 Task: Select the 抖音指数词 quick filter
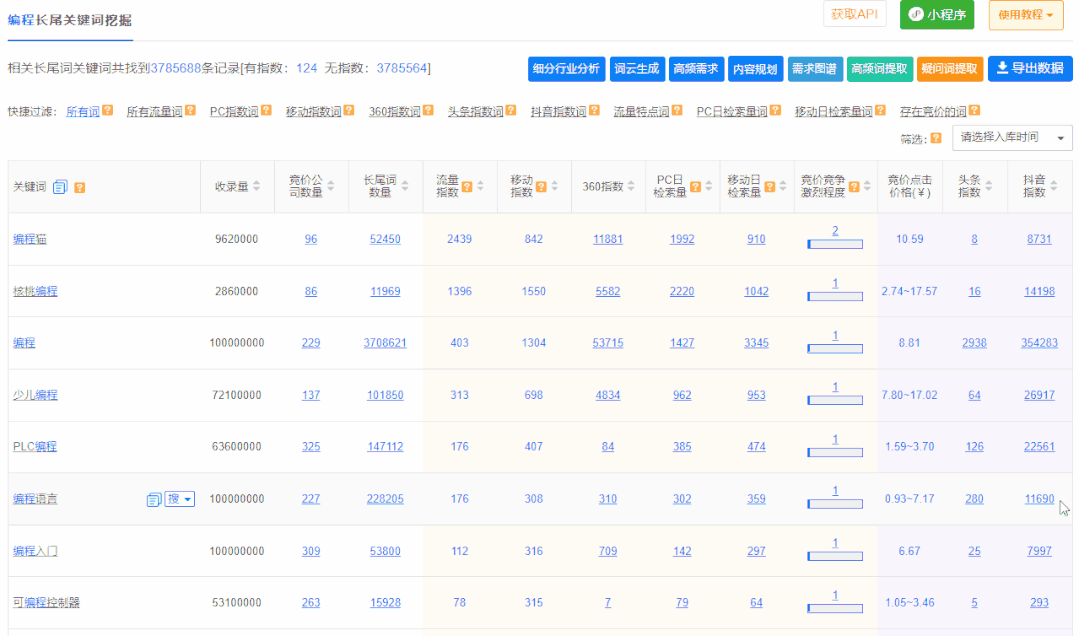[558, 112]
